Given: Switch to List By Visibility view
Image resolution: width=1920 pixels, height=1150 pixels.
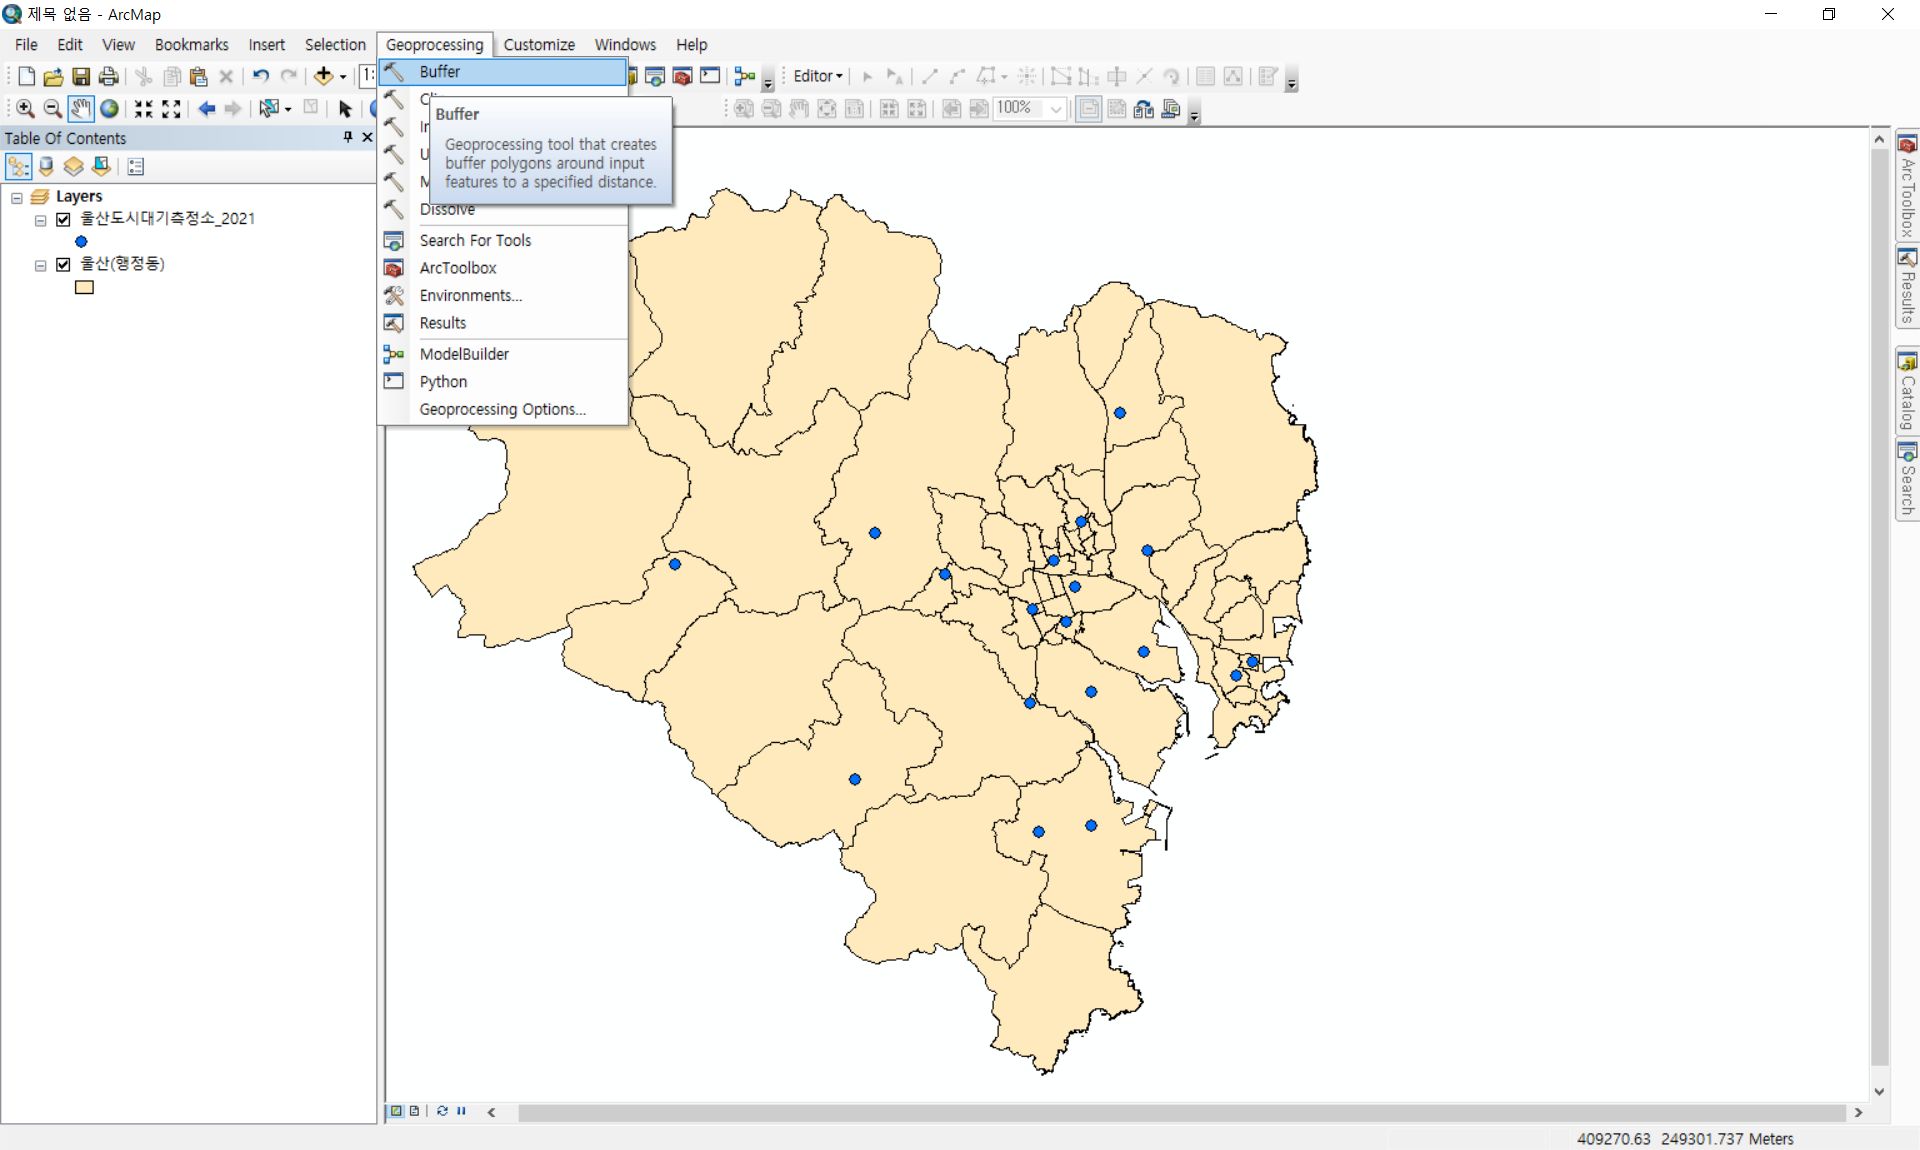Looking at the screenshot, I should coord(73,166).
